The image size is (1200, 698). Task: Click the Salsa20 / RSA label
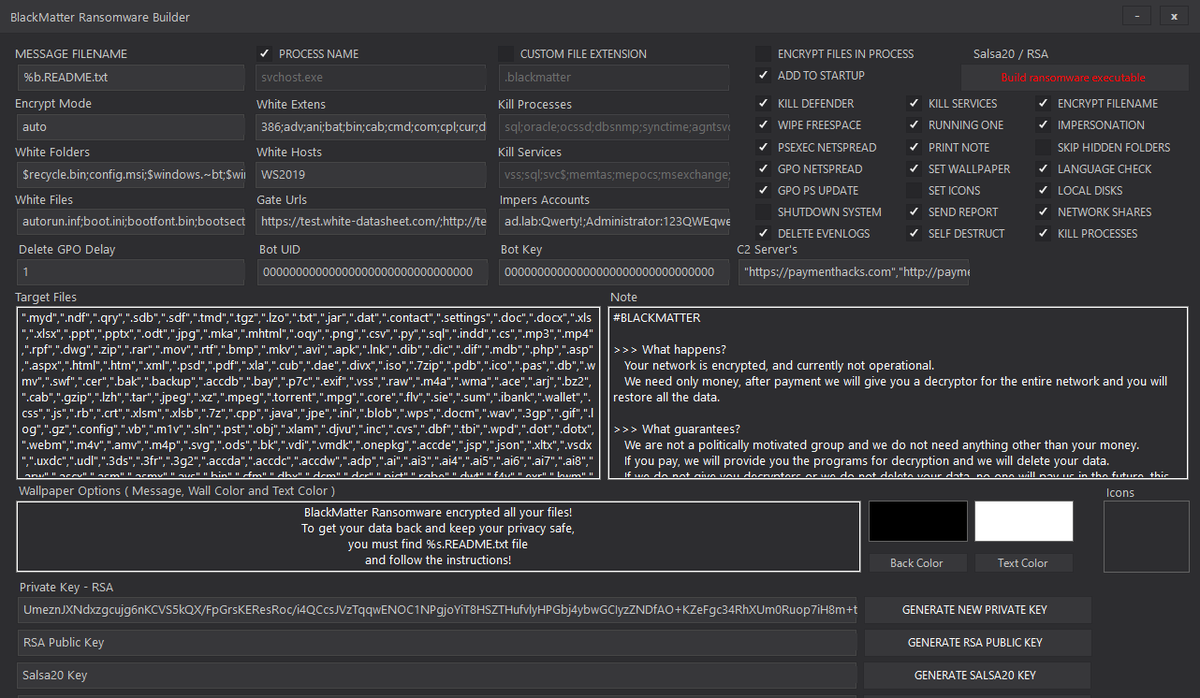(x=1011, y=54)
